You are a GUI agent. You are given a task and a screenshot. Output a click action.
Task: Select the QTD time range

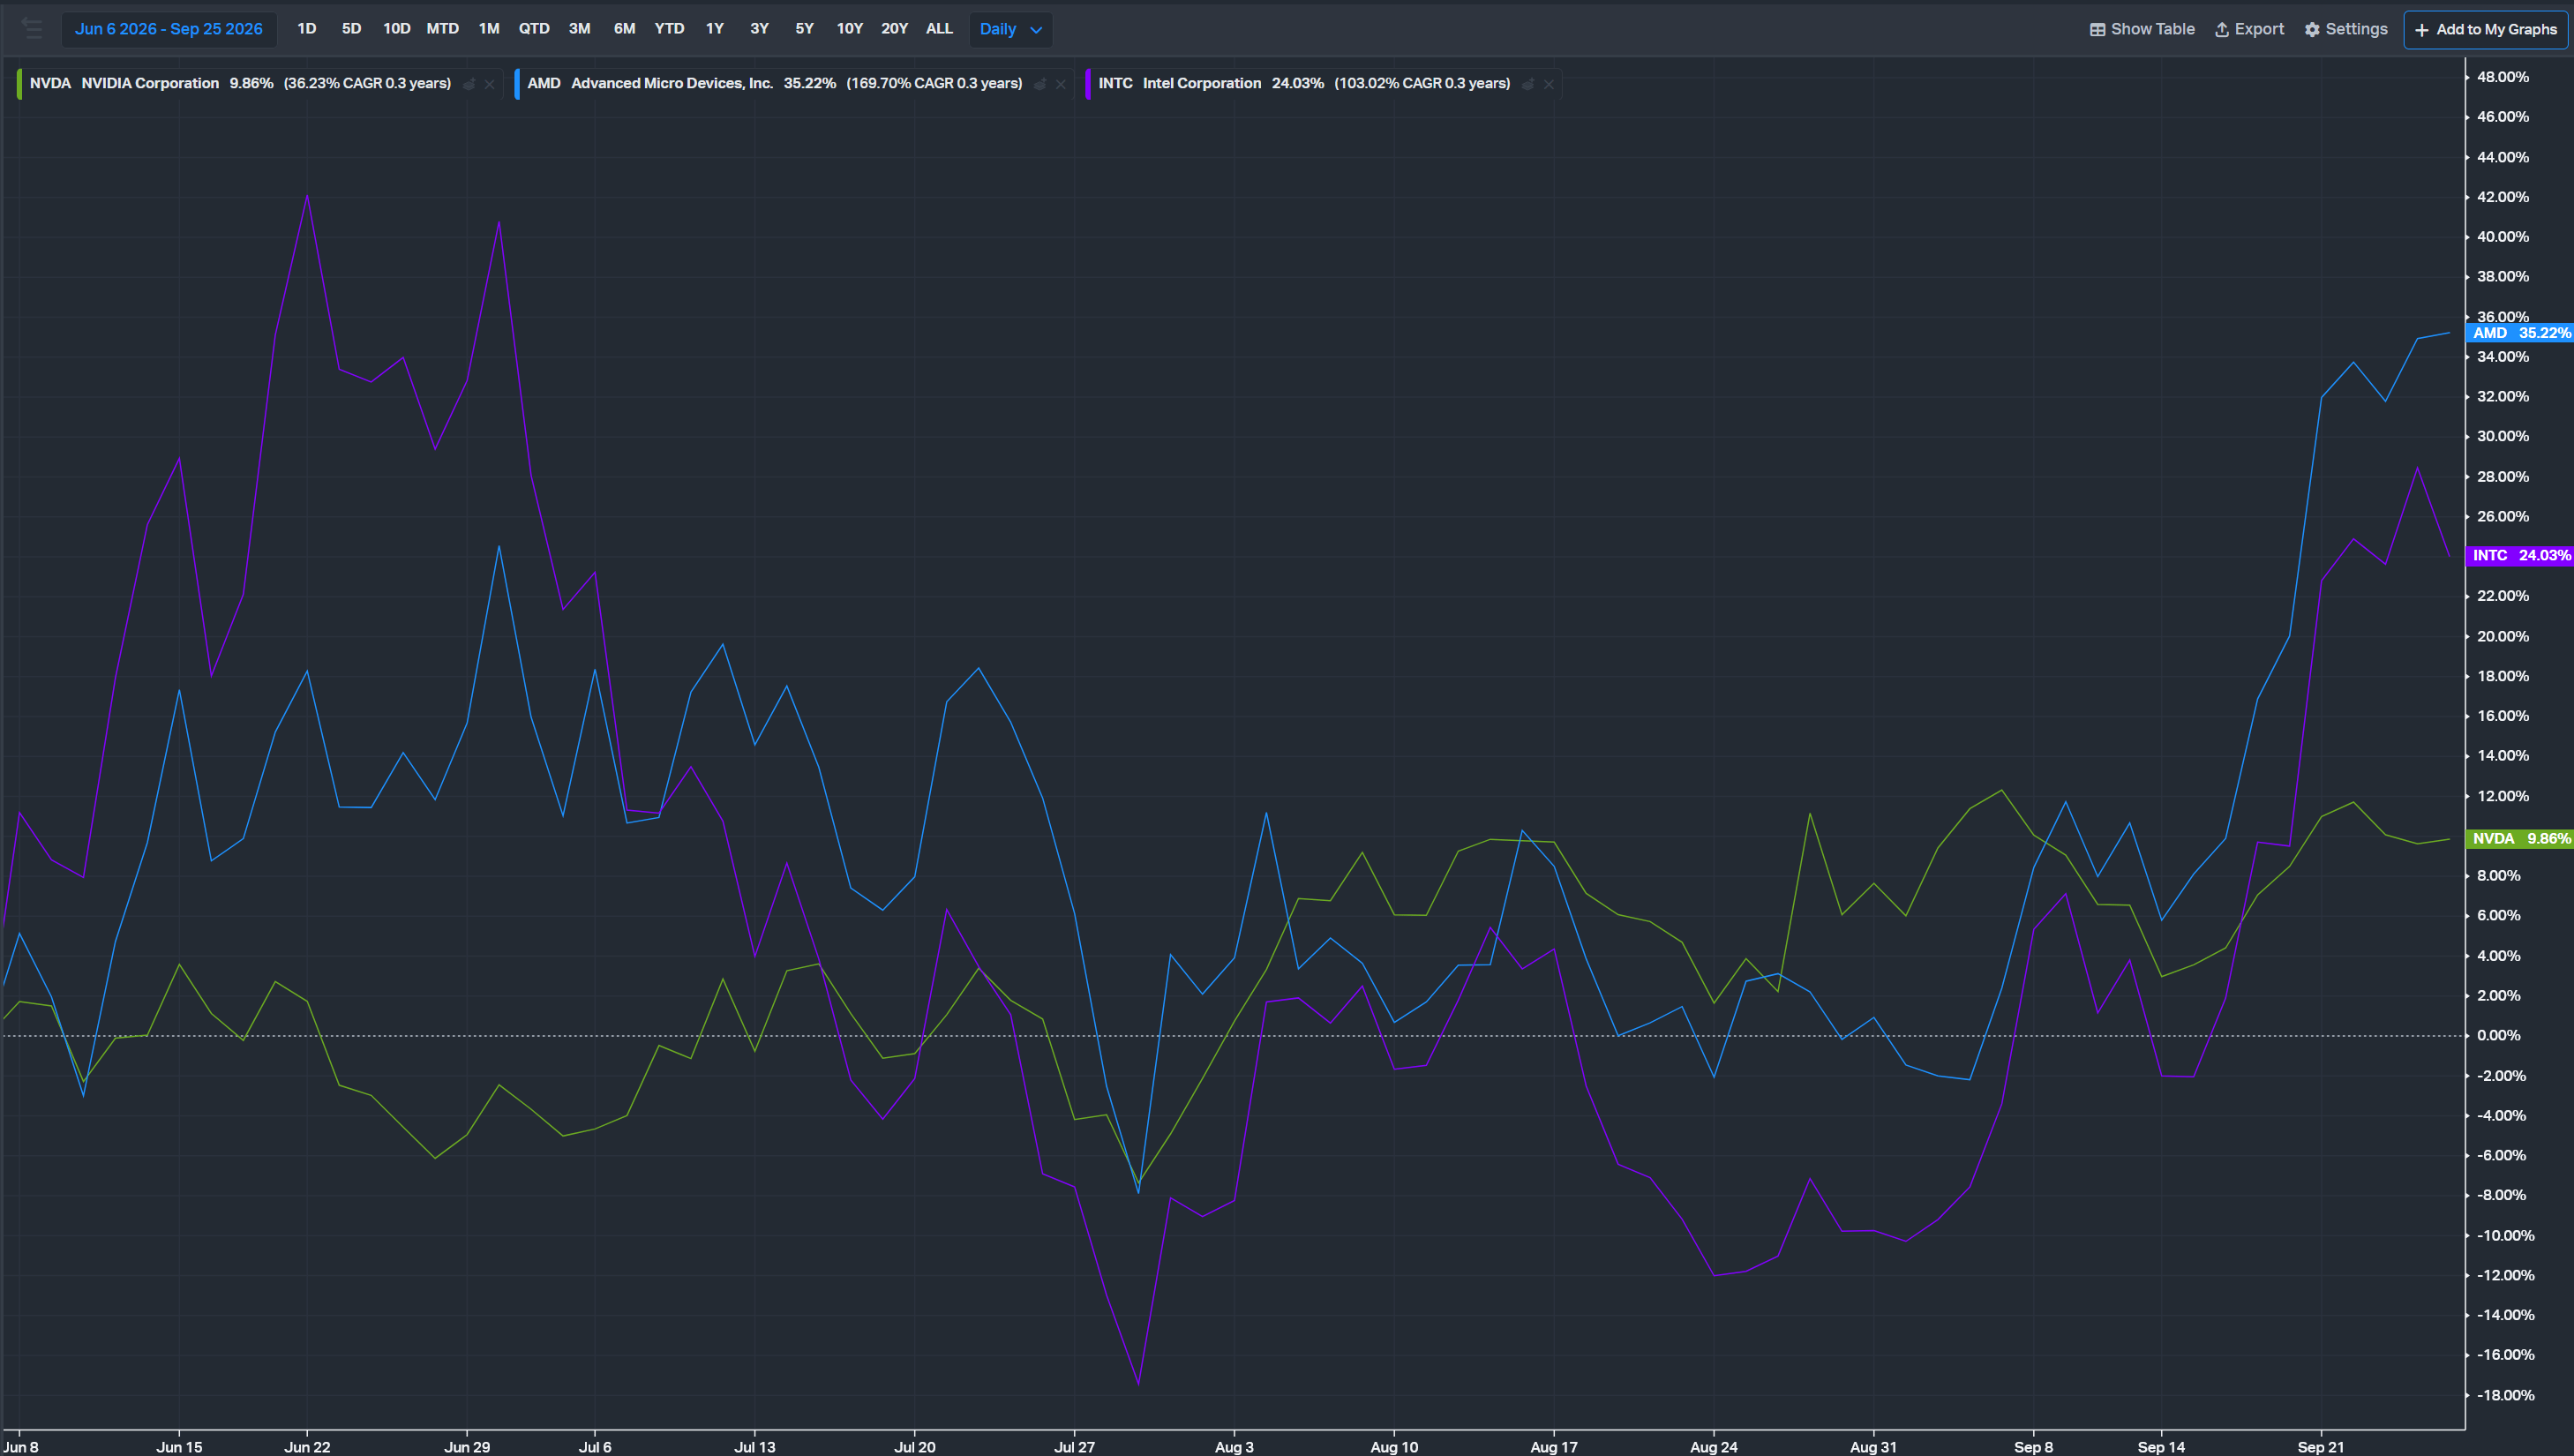click(534, 29)
